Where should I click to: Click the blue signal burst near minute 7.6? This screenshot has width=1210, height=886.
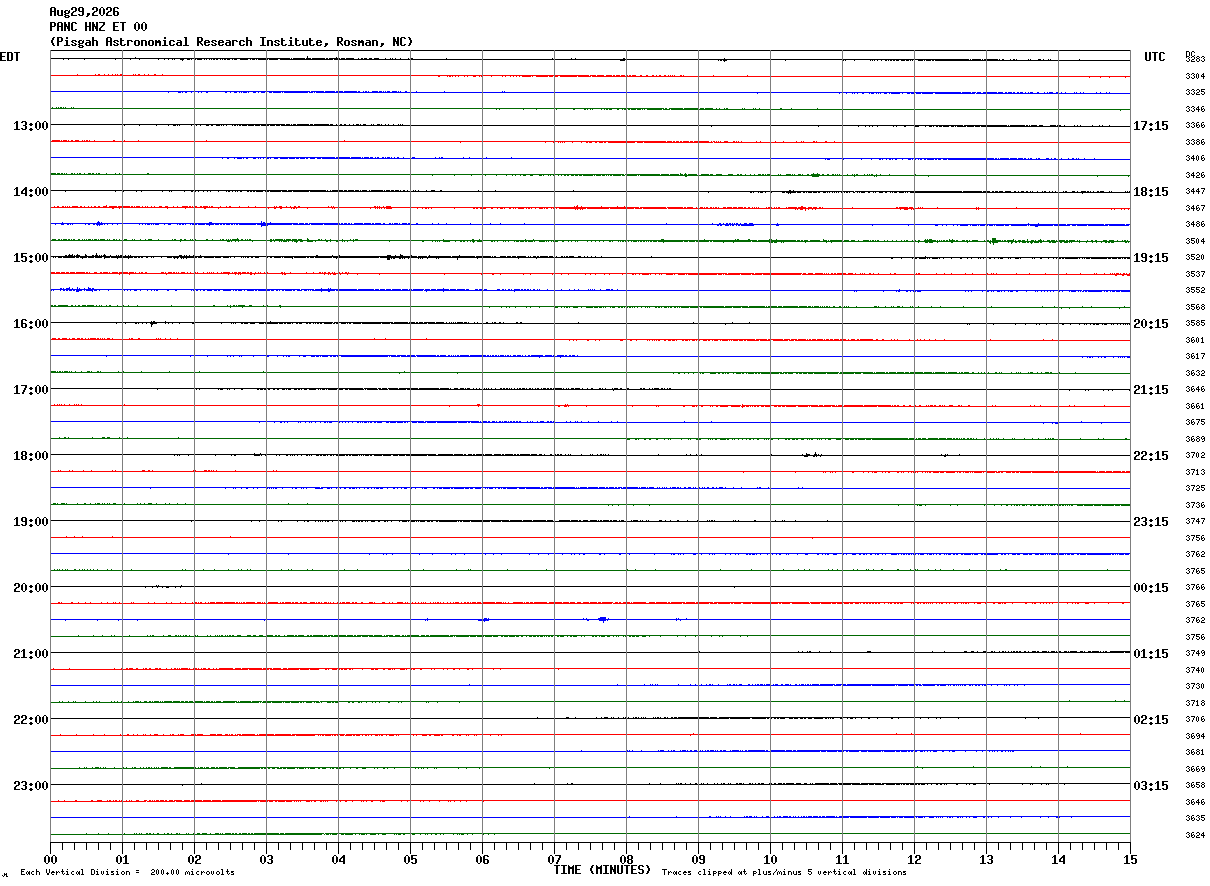coord(602,620)
